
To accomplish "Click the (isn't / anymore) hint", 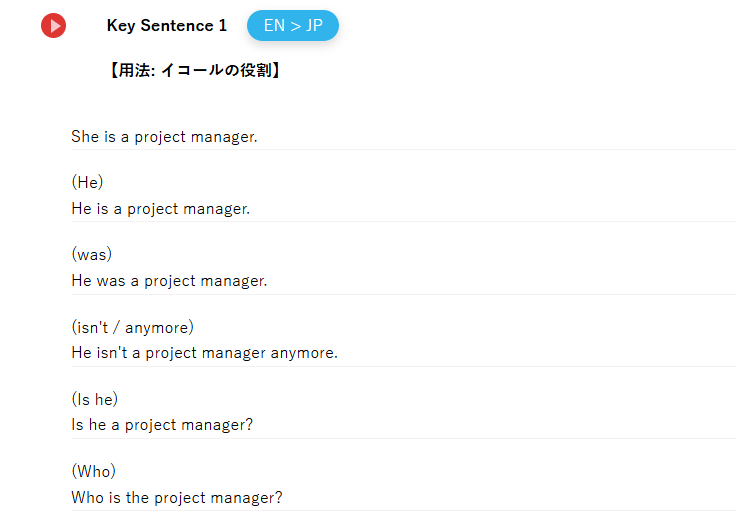I will point(132,327).
